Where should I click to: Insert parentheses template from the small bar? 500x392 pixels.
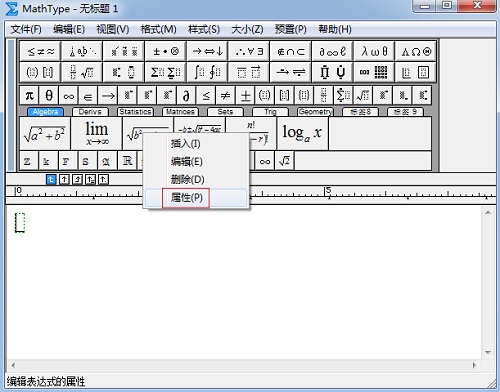(265, 96)
